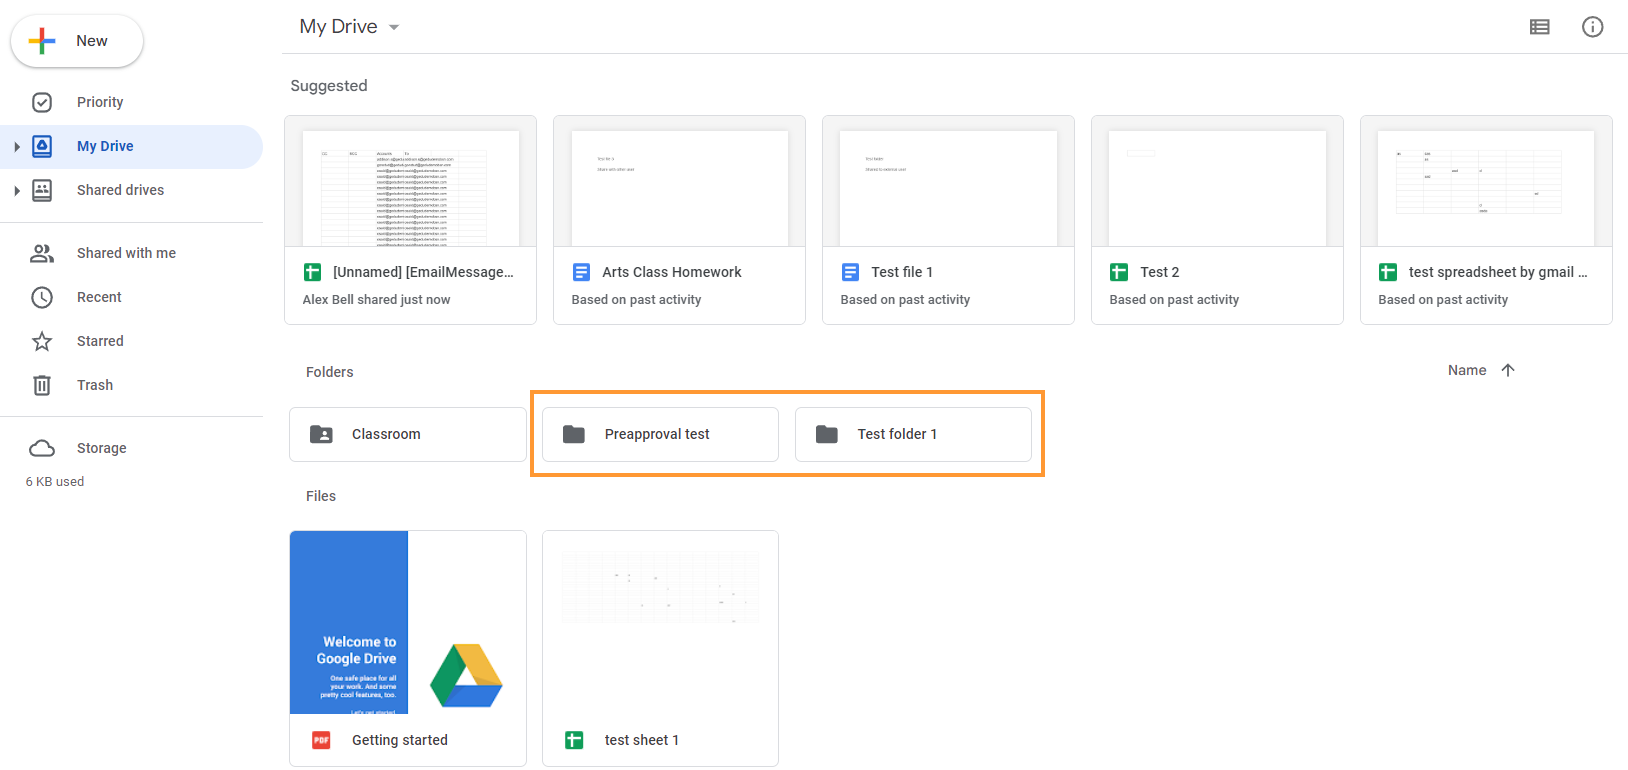Click the Sheets icon beside test sheet 1
Image resolution: width=1628 pixels, height=770 pixels.
574,740
